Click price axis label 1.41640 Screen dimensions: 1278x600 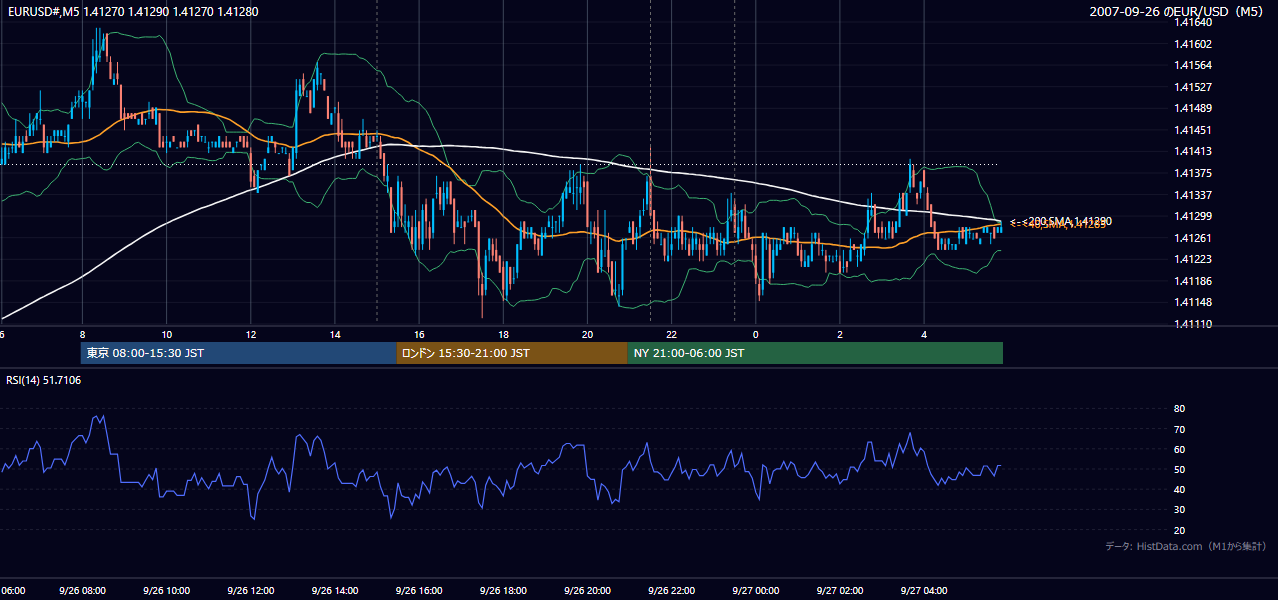(x=1194, y=22)
